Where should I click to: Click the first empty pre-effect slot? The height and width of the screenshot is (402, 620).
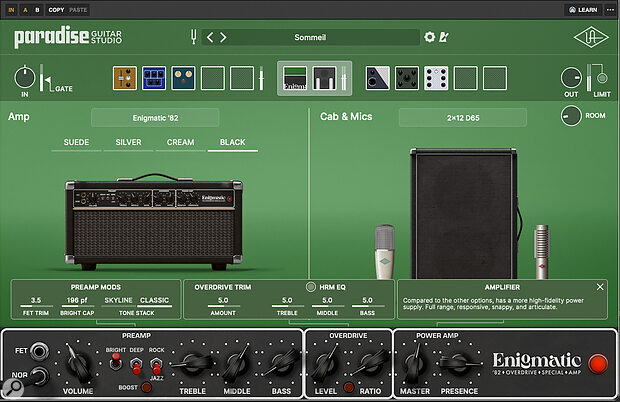pos(213,78)
